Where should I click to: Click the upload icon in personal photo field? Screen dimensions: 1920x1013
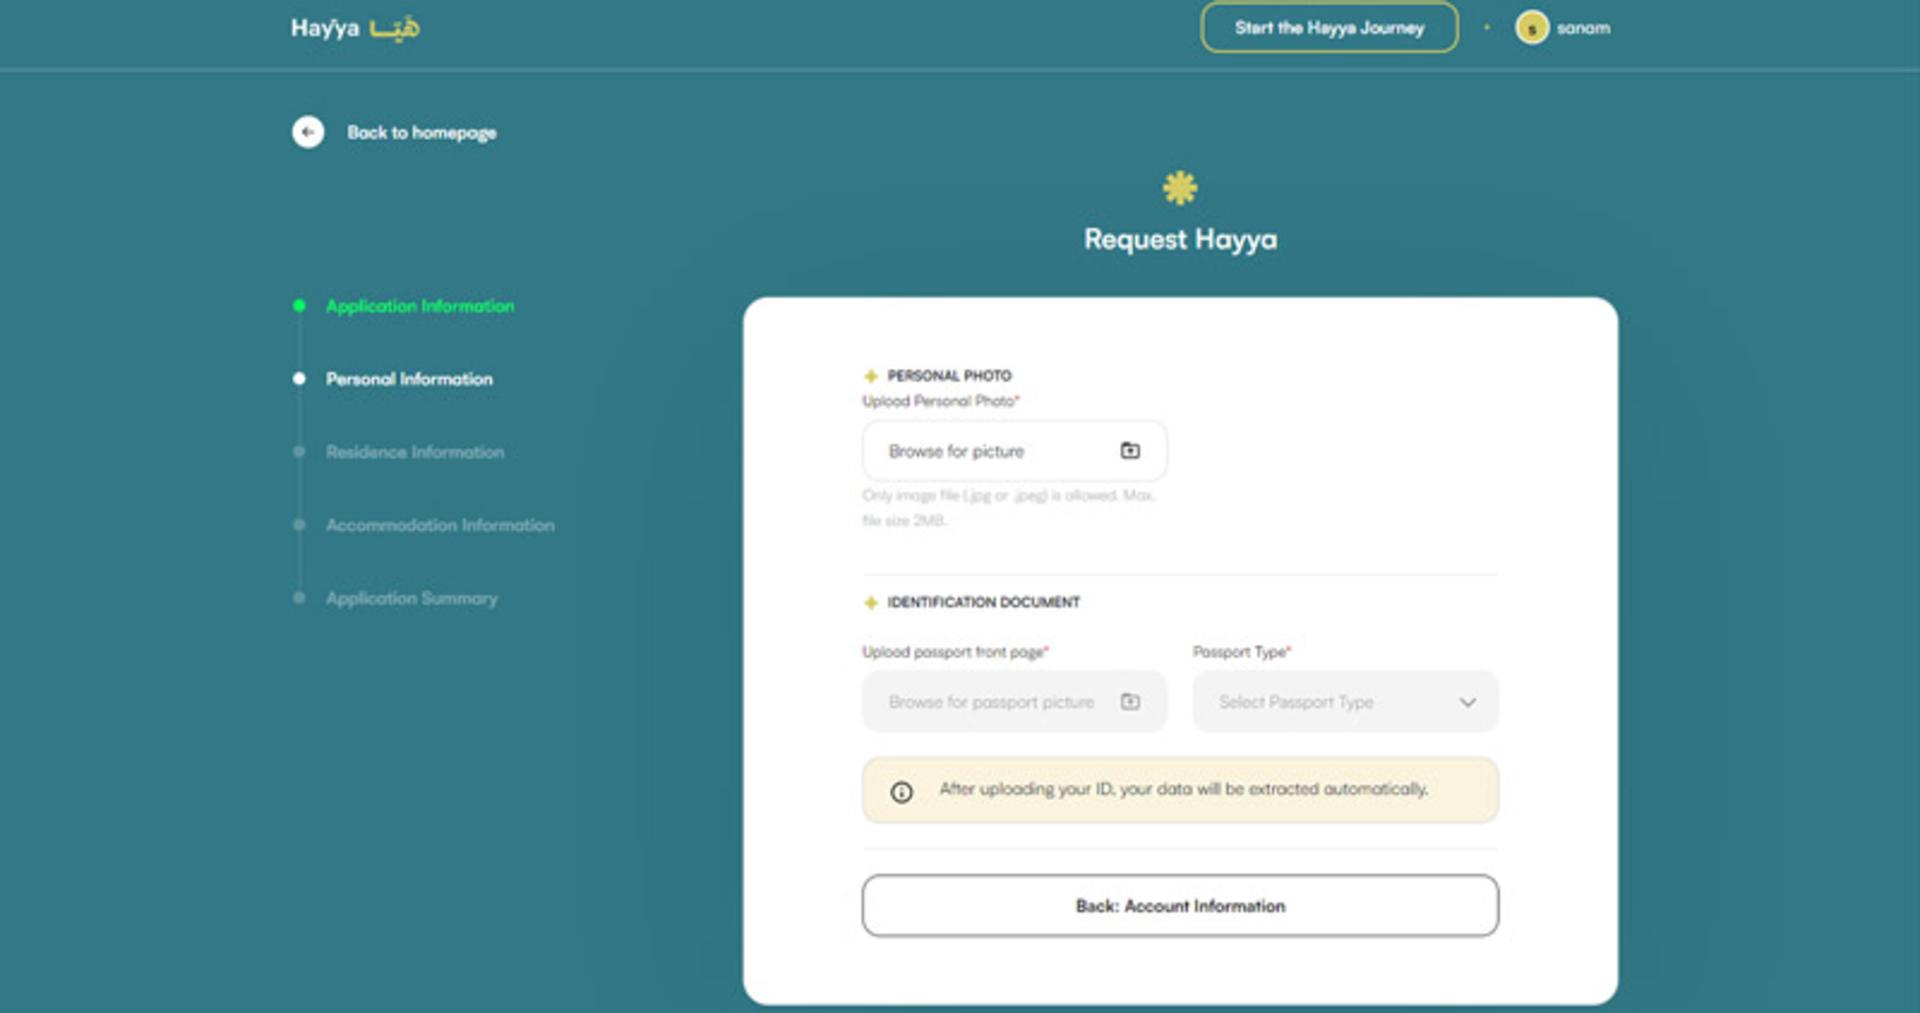[1130, 451]
